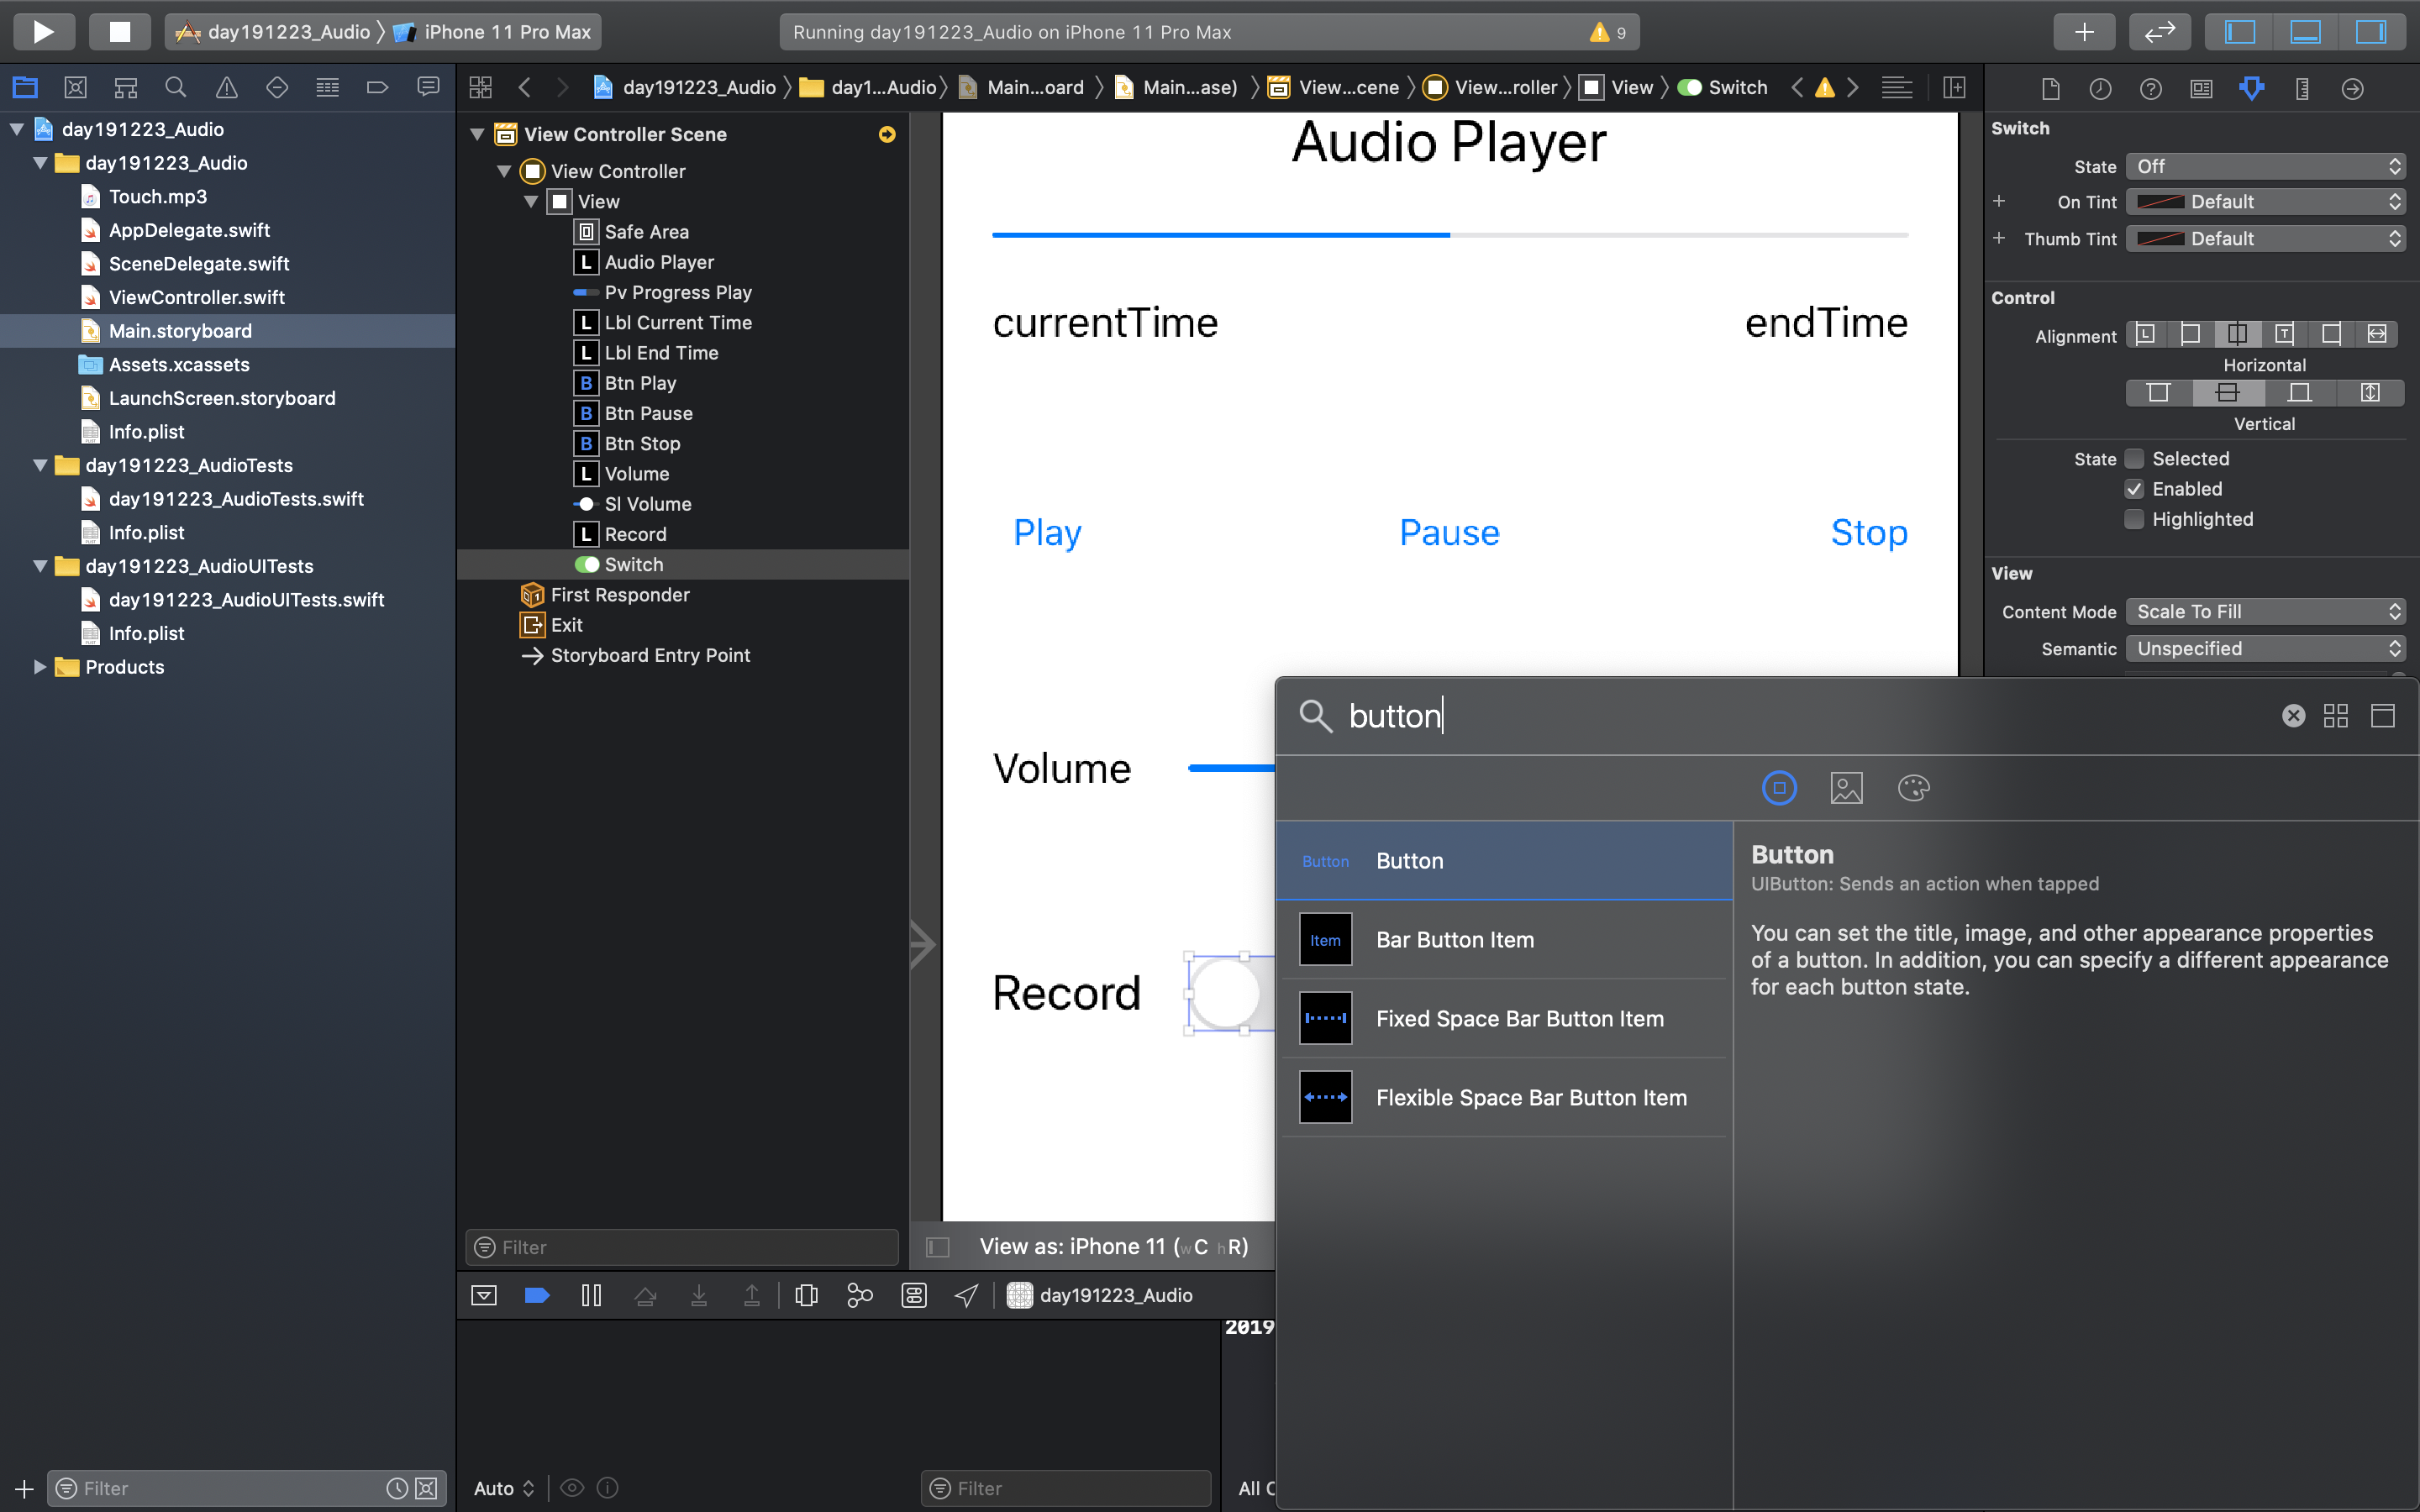Collapse the day191223_AudioTests folder
Viewport: 2420px width, 1512px height.
tap(40, 465)
